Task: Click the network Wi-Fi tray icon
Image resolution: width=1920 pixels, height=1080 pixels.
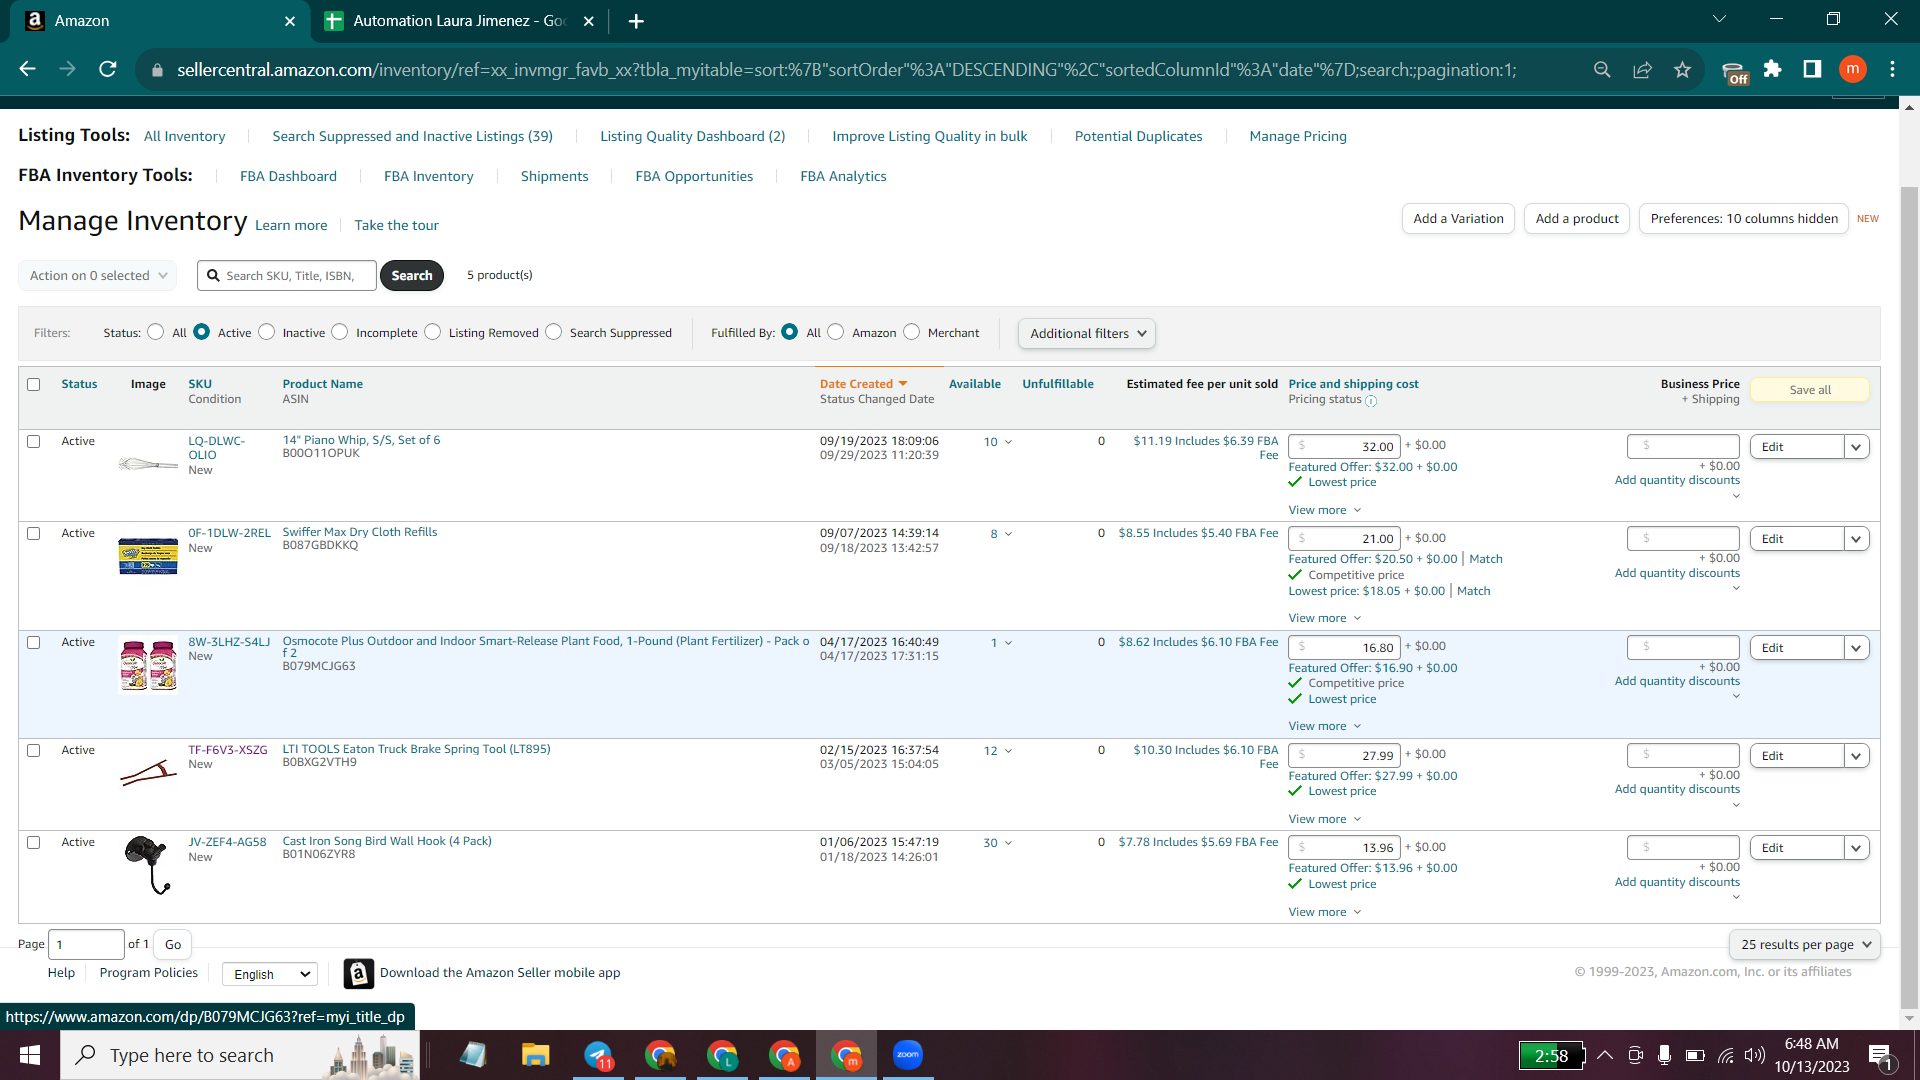Action: click(x=1726, y=1055)
